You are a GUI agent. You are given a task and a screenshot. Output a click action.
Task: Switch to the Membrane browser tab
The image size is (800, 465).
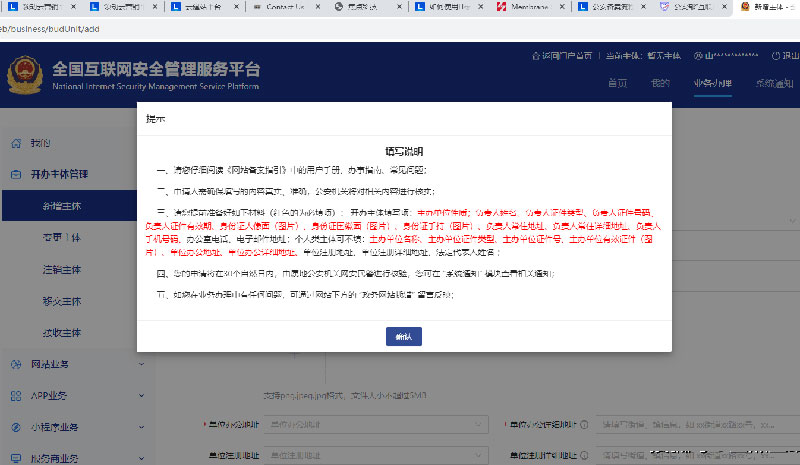(530, 8)
